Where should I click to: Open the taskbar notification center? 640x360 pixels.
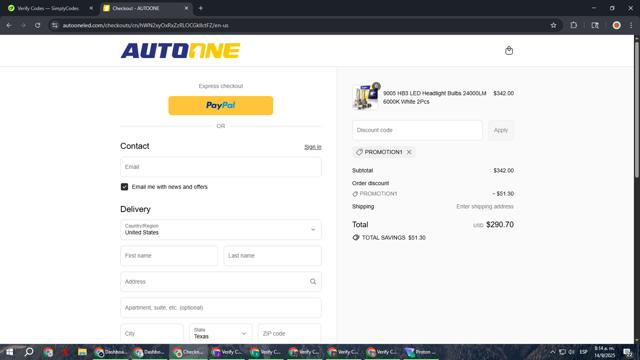pyautogui.click(x=628, y=352)
